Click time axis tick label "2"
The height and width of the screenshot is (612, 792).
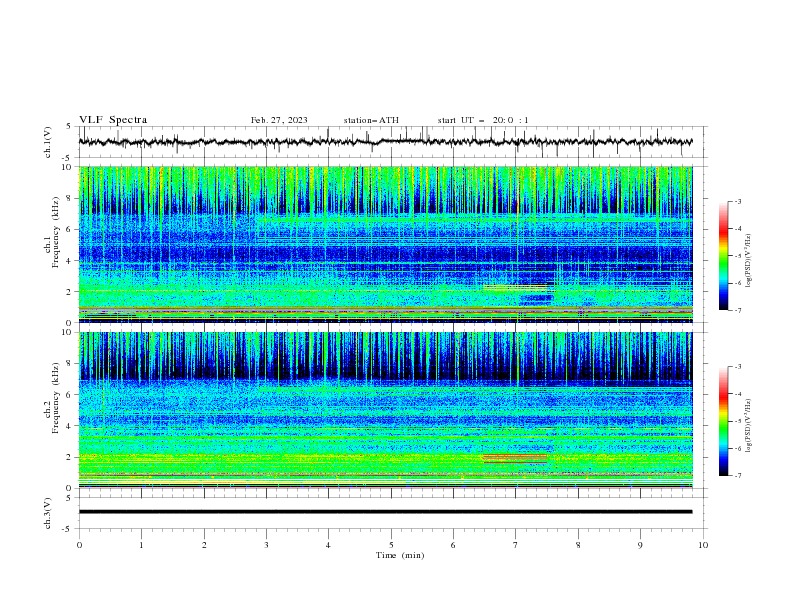coord(204,545)
